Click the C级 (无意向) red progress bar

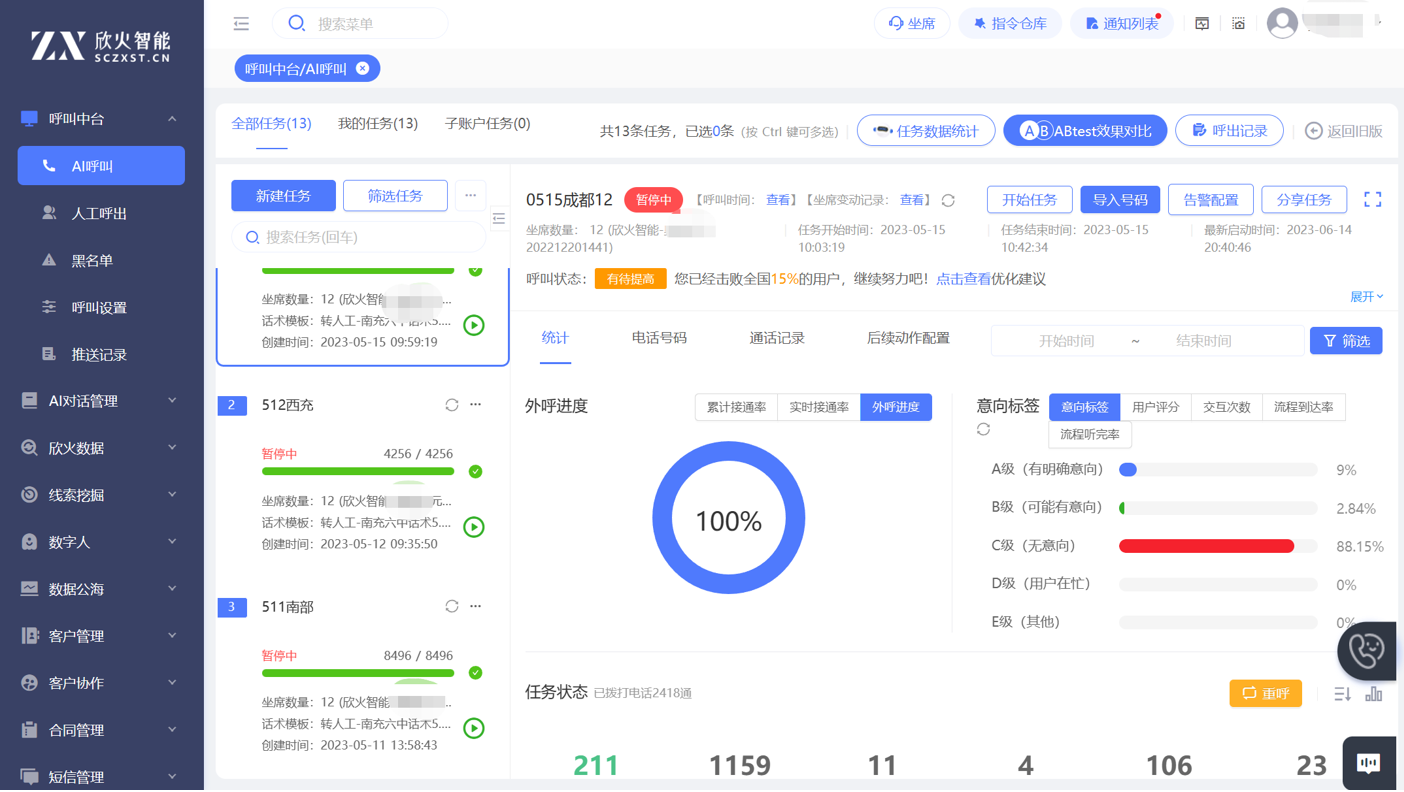click(x=1206, y=546)
